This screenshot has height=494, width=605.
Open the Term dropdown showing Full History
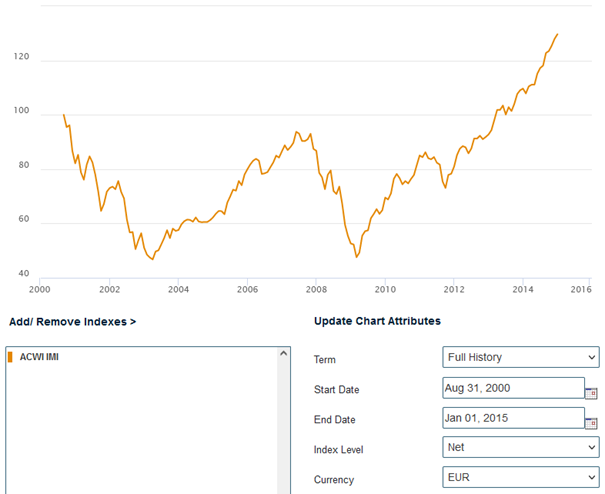tap(521, 357)
